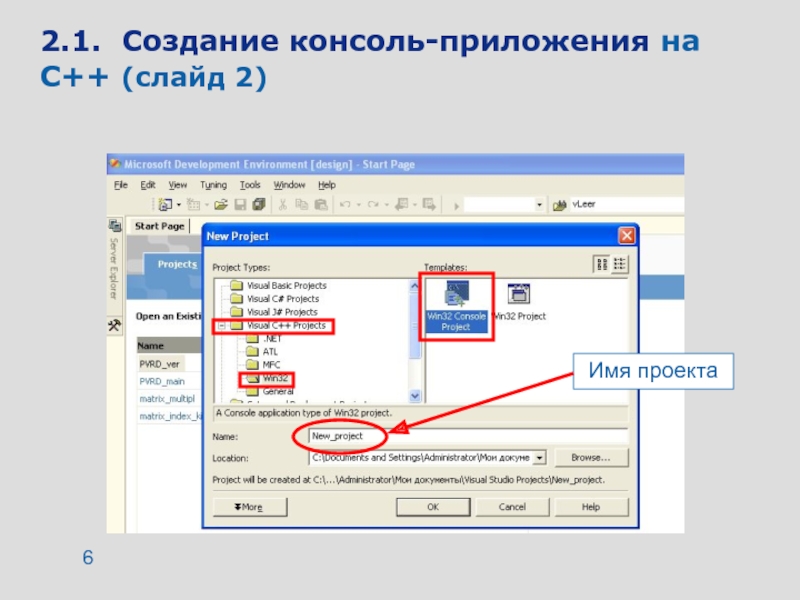Click Project Types scrollbar down arrow
The image size is (800, 600).
(415, 395)
